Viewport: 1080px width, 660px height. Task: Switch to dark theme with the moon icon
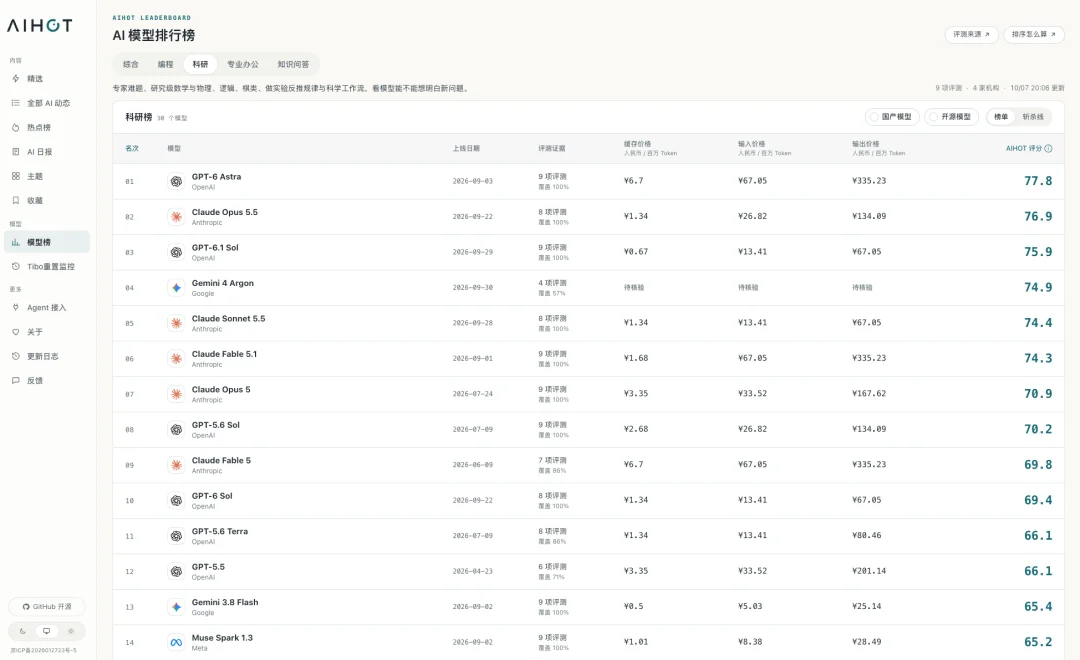pyautogui.click(x=23, y=631)
